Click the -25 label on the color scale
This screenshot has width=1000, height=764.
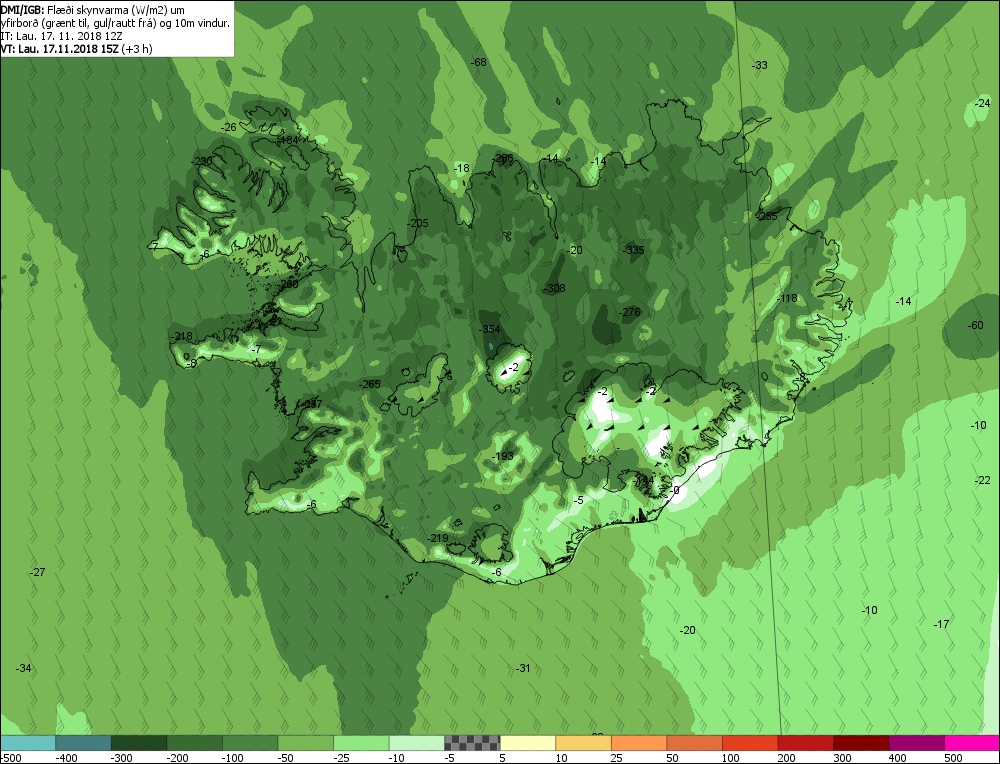[342, 758]
